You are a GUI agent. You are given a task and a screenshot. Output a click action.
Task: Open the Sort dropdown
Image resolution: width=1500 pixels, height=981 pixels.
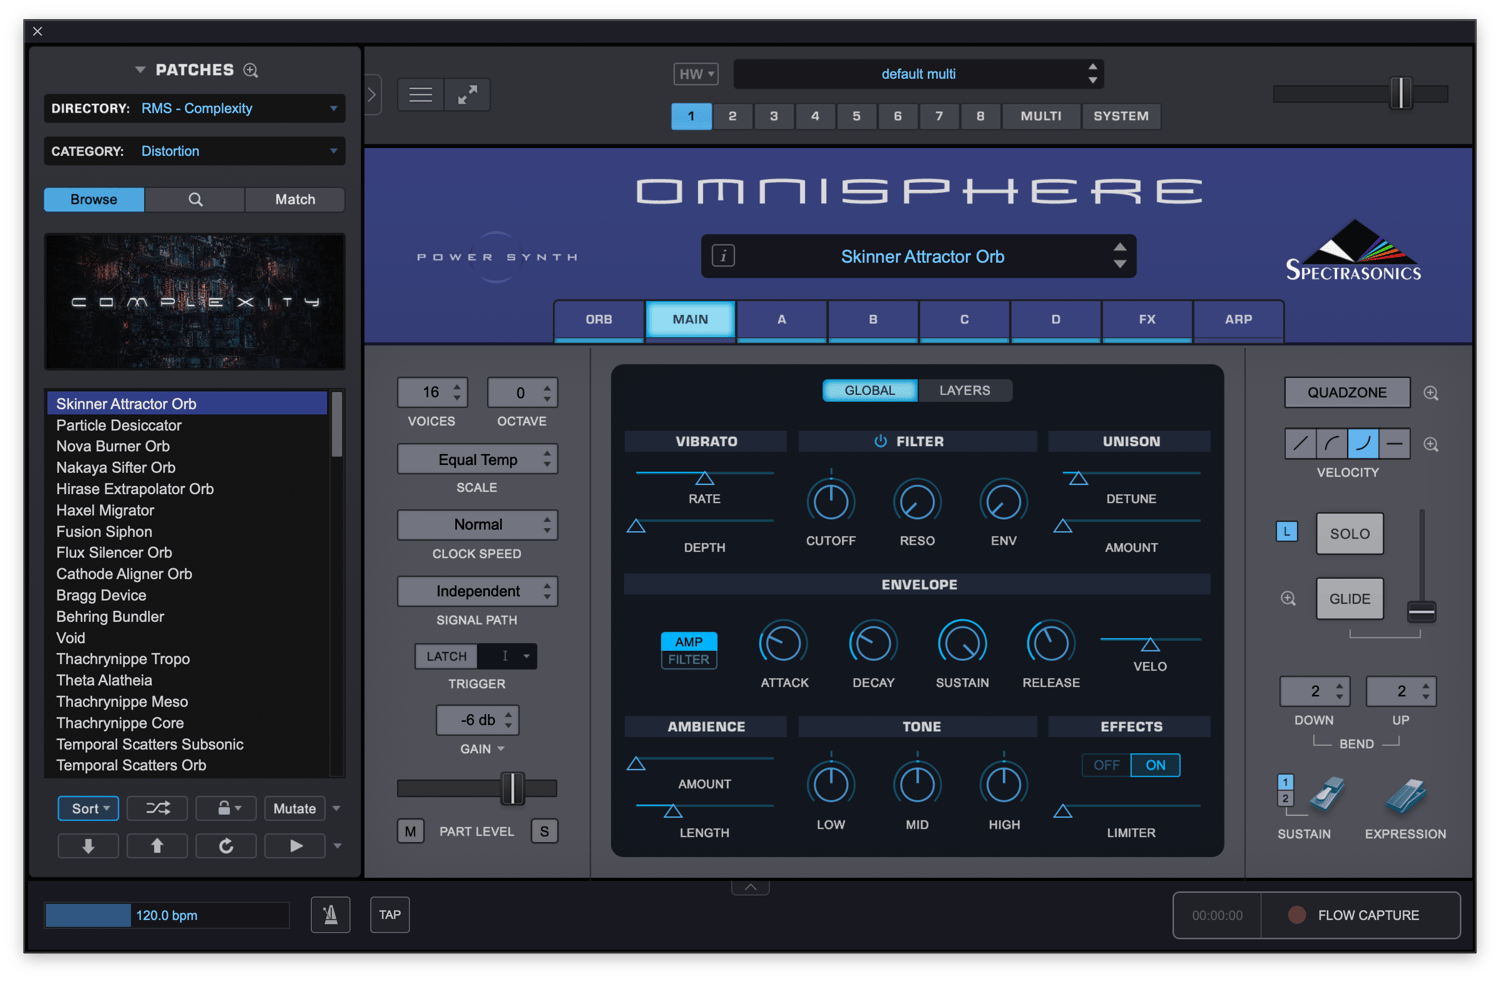point(89,808)
